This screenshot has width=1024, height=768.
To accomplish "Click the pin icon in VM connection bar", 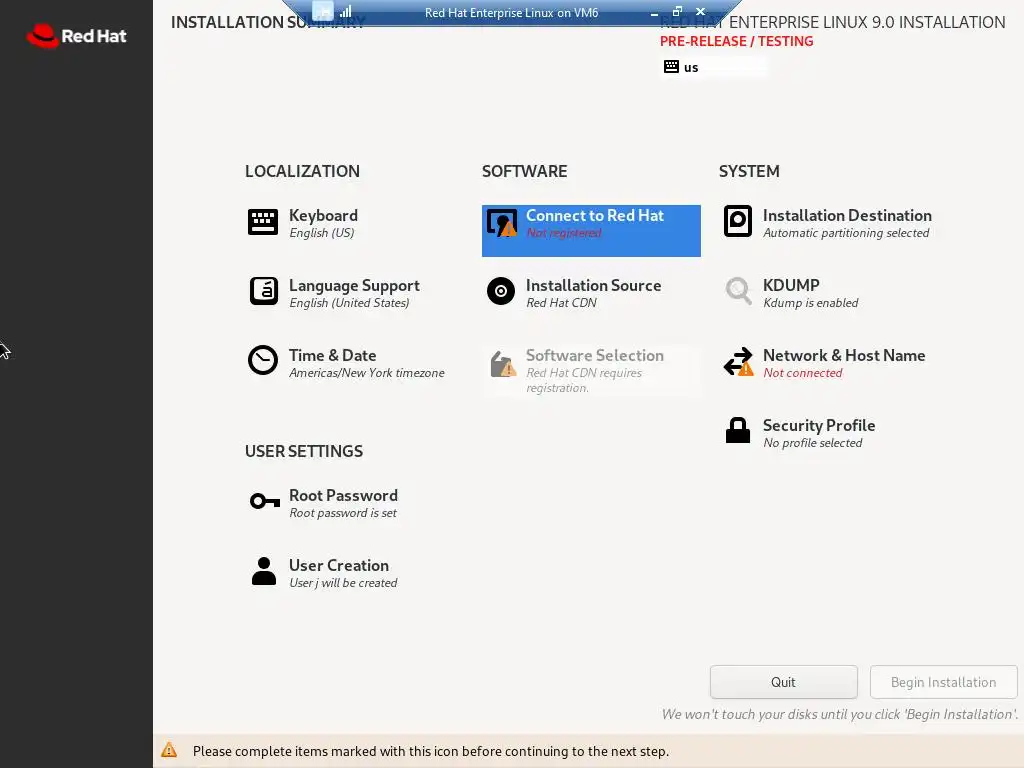I will [323, 11].
